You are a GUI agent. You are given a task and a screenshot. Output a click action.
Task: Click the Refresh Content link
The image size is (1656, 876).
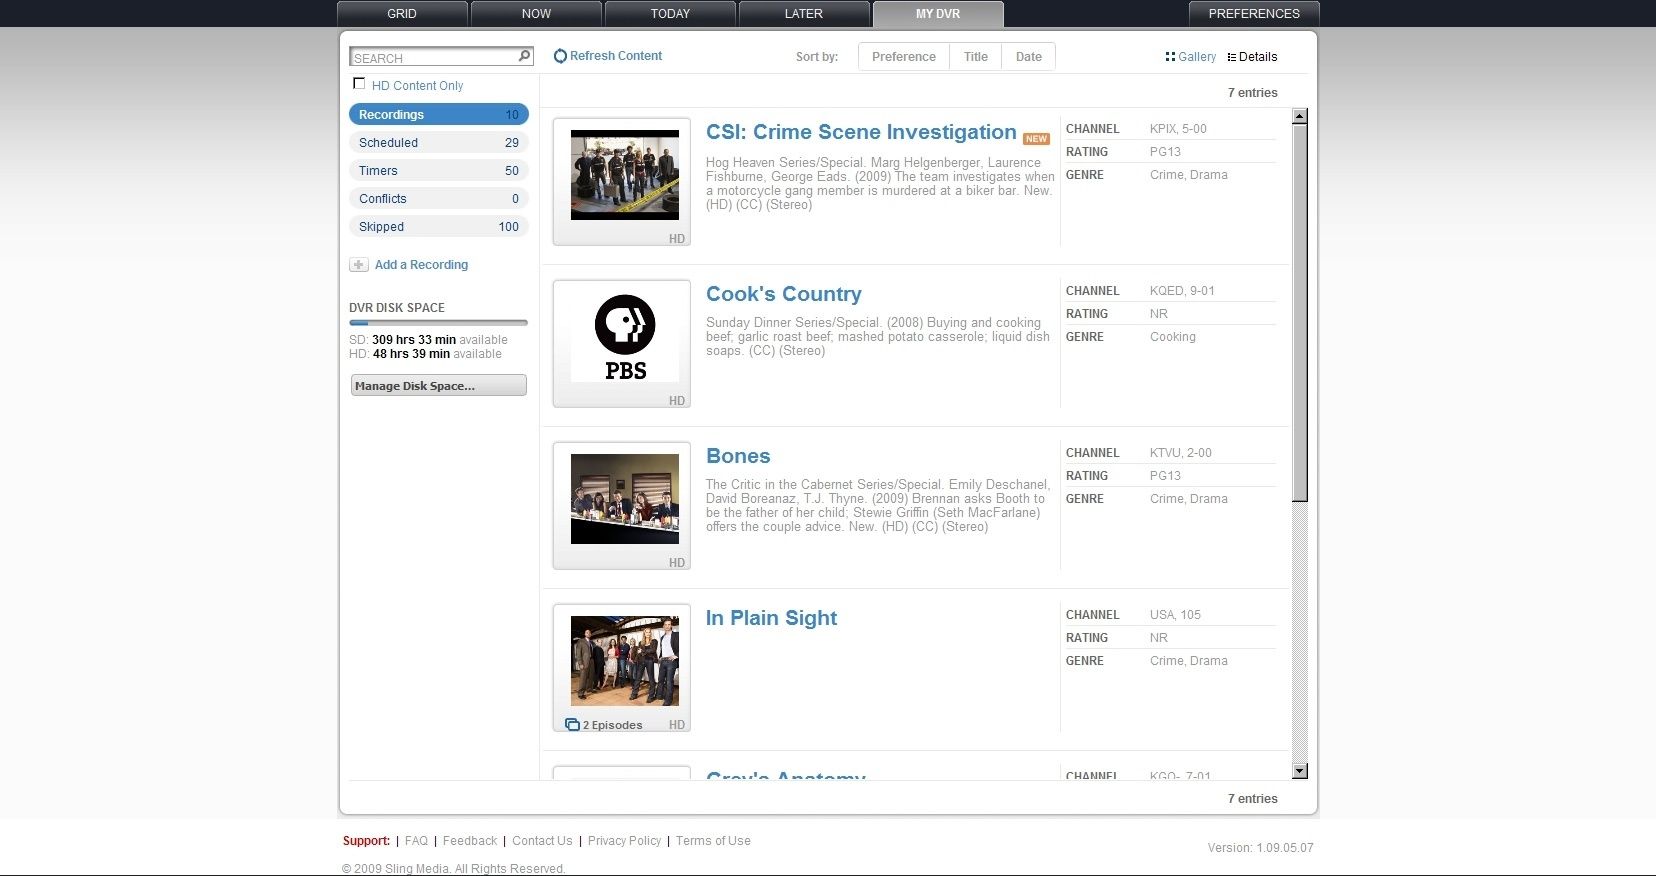click(616, 56)
